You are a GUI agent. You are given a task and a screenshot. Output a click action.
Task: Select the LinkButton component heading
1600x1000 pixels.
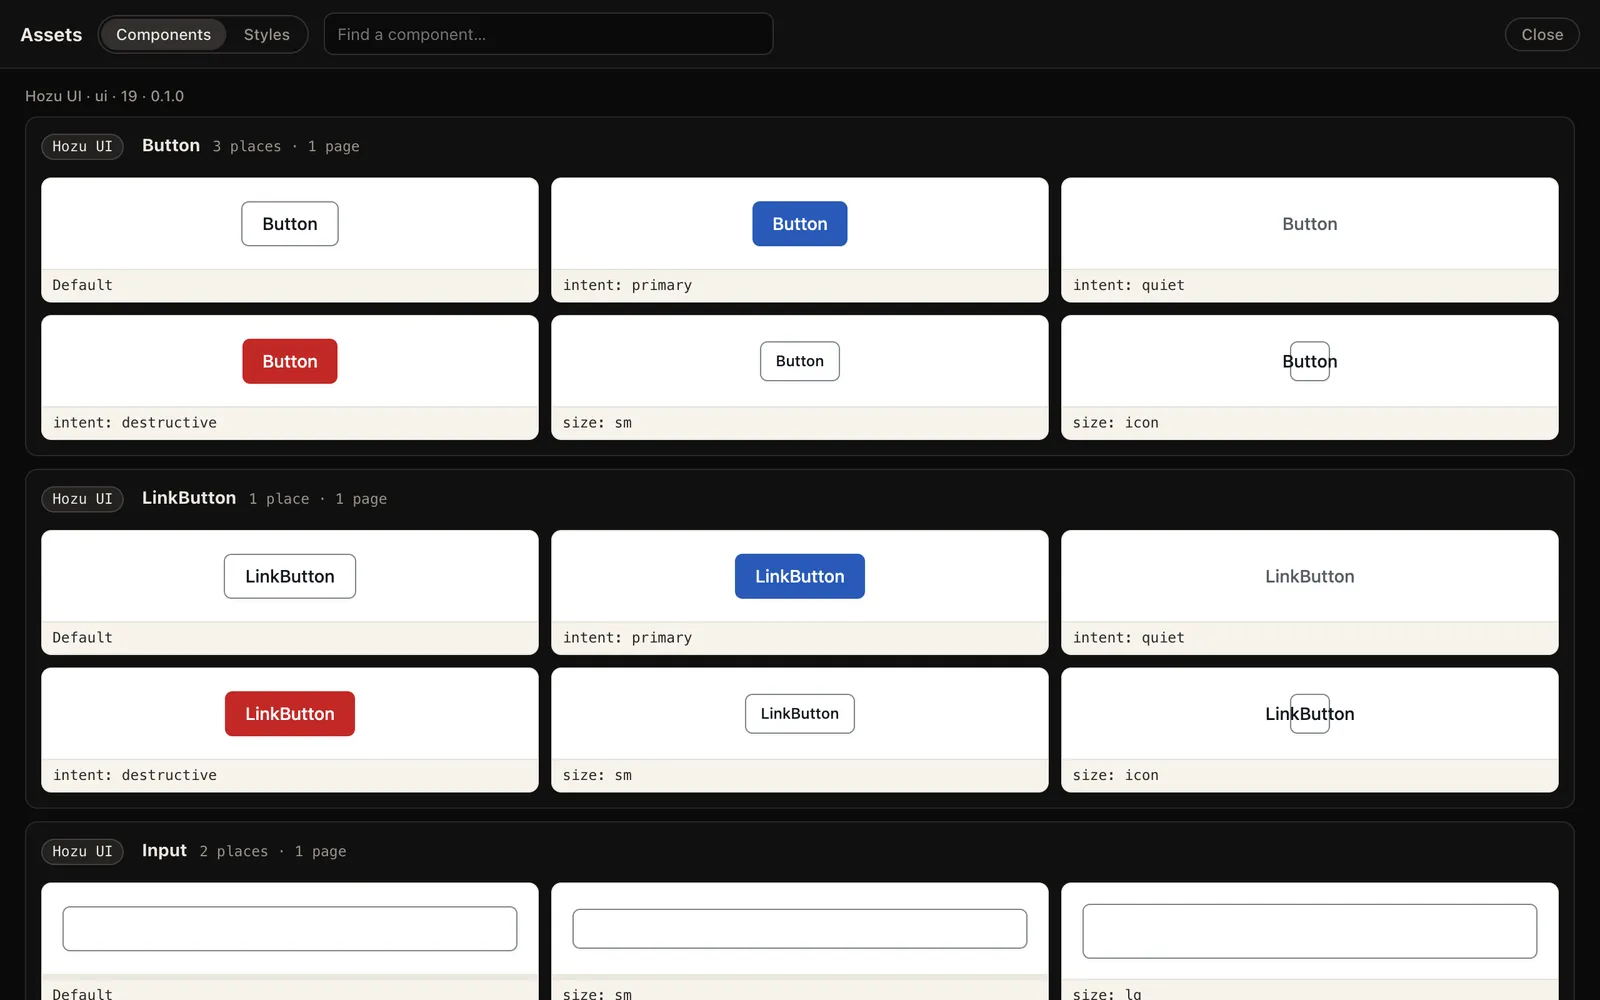click(189, 497)
